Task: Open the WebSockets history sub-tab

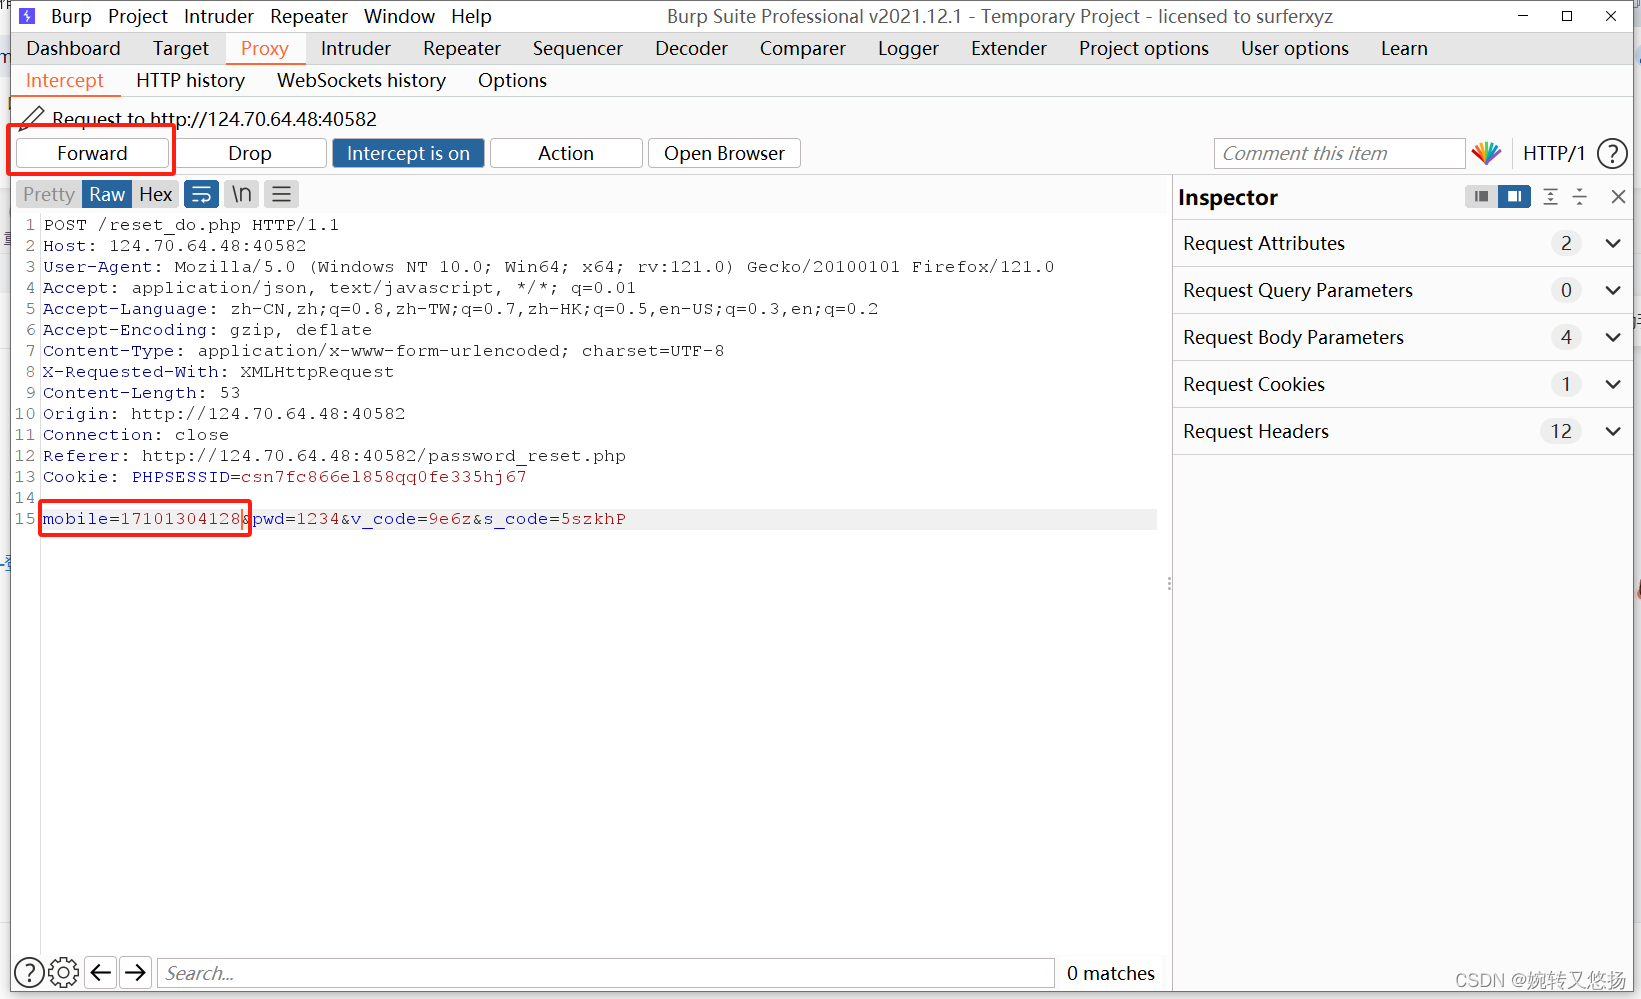Action: click(x=362, y=80)
